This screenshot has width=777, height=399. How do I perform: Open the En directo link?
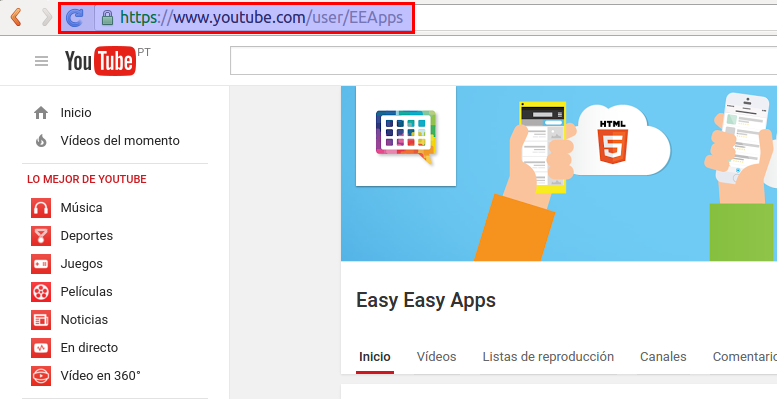[x=89, y=347]
